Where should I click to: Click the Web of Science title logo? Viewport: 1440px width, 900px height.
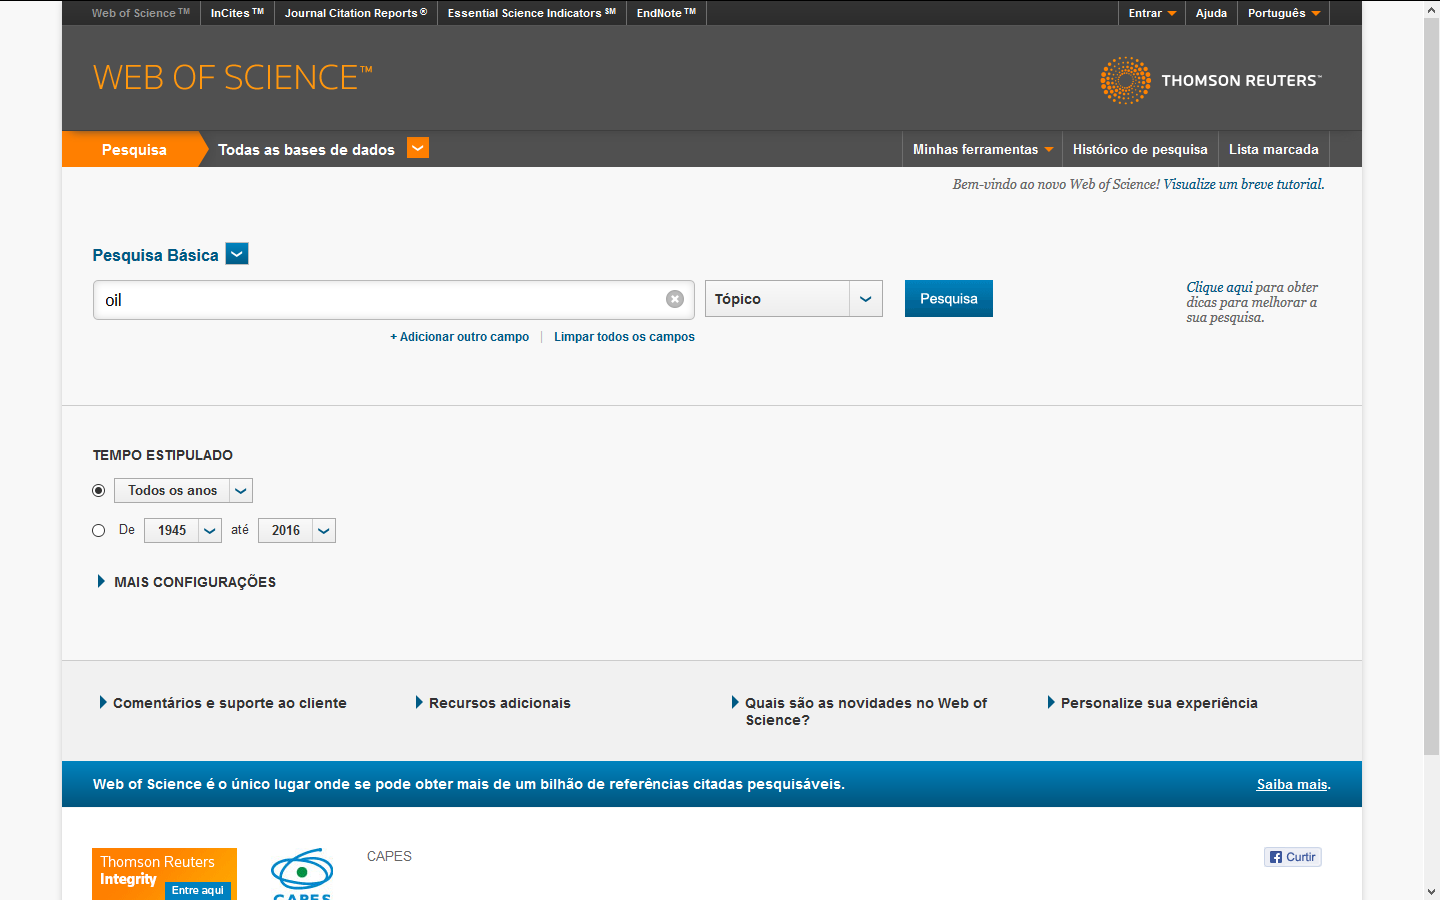click(x=232, y=78)
